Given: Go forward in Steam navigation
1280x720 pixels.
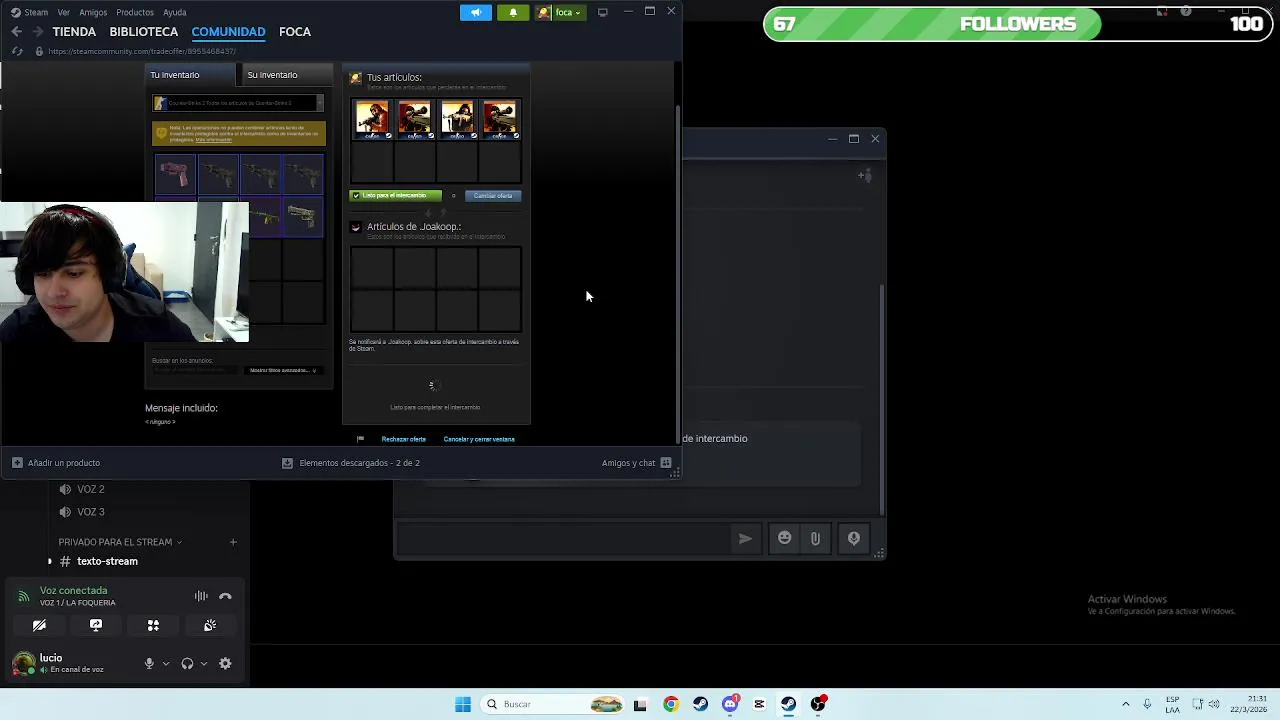Looking at the screenshot, I should (x=37, y=32).
